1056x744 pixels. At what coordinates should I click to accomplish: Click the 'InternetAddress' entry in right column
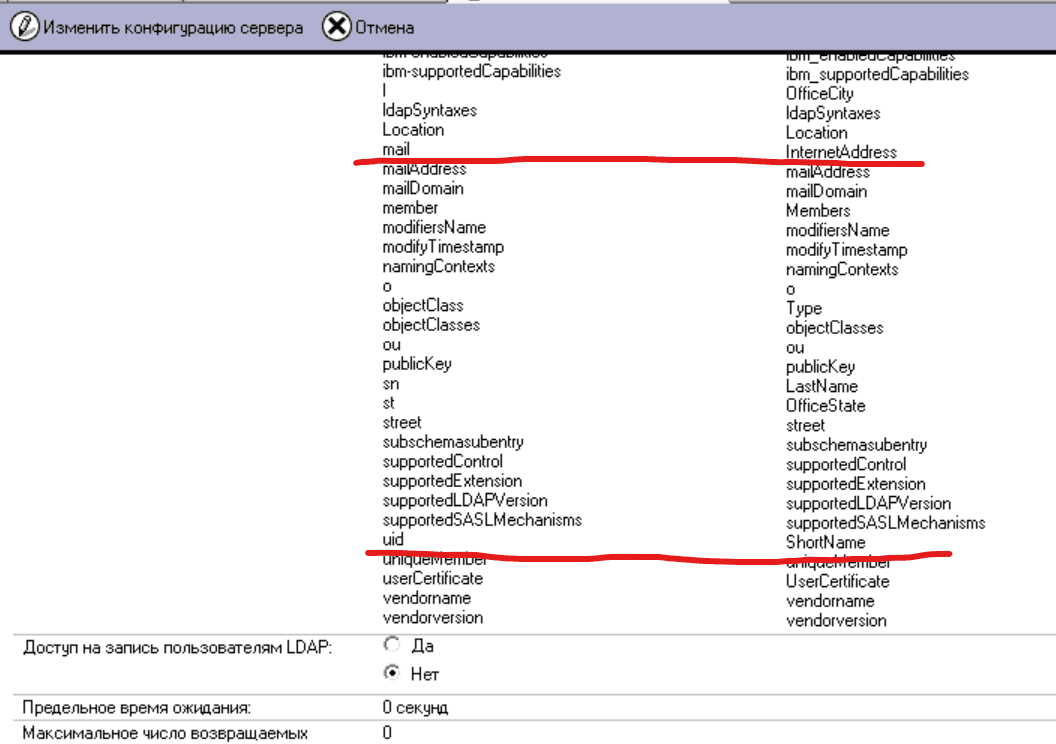841,152
